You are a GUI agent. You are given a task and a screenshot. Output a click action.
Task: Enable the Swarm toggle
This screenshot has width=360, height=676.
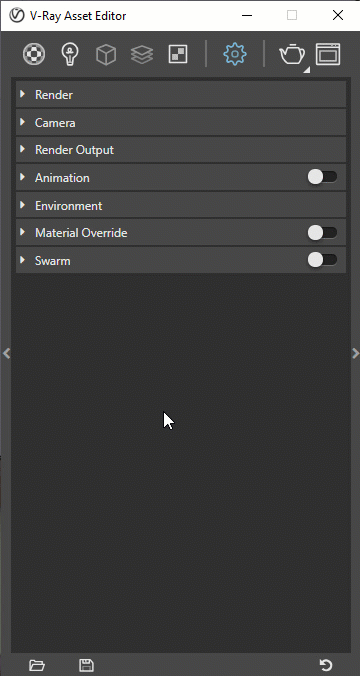[x=322, y=260]
